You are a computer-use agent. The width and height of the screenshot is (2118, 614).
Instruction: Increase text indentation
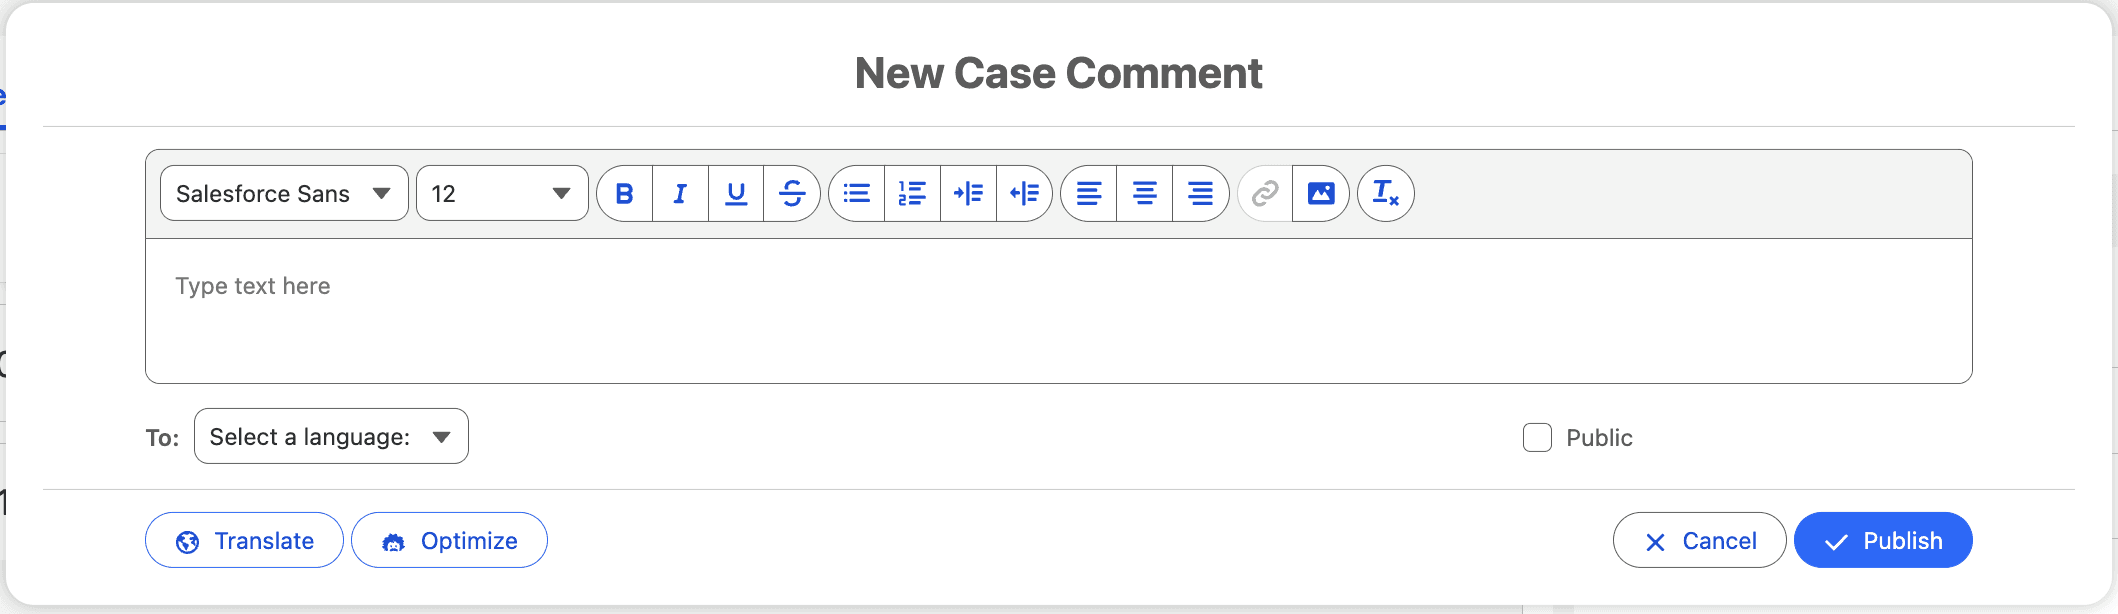(969, 194)
